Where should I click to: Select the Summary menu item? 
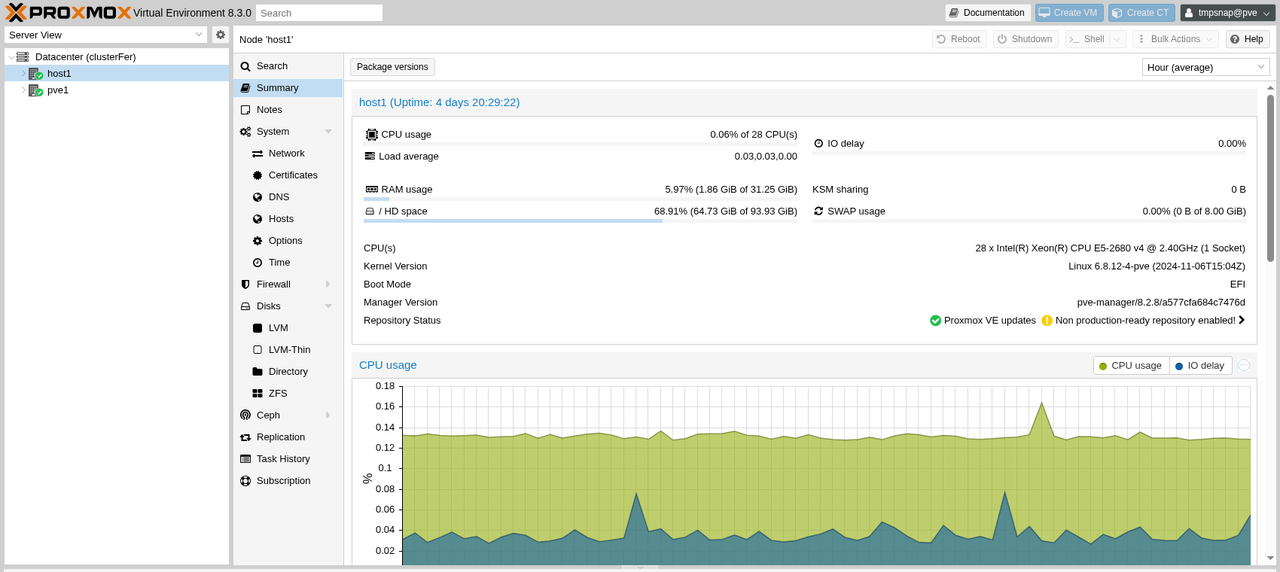pos(288,88)
